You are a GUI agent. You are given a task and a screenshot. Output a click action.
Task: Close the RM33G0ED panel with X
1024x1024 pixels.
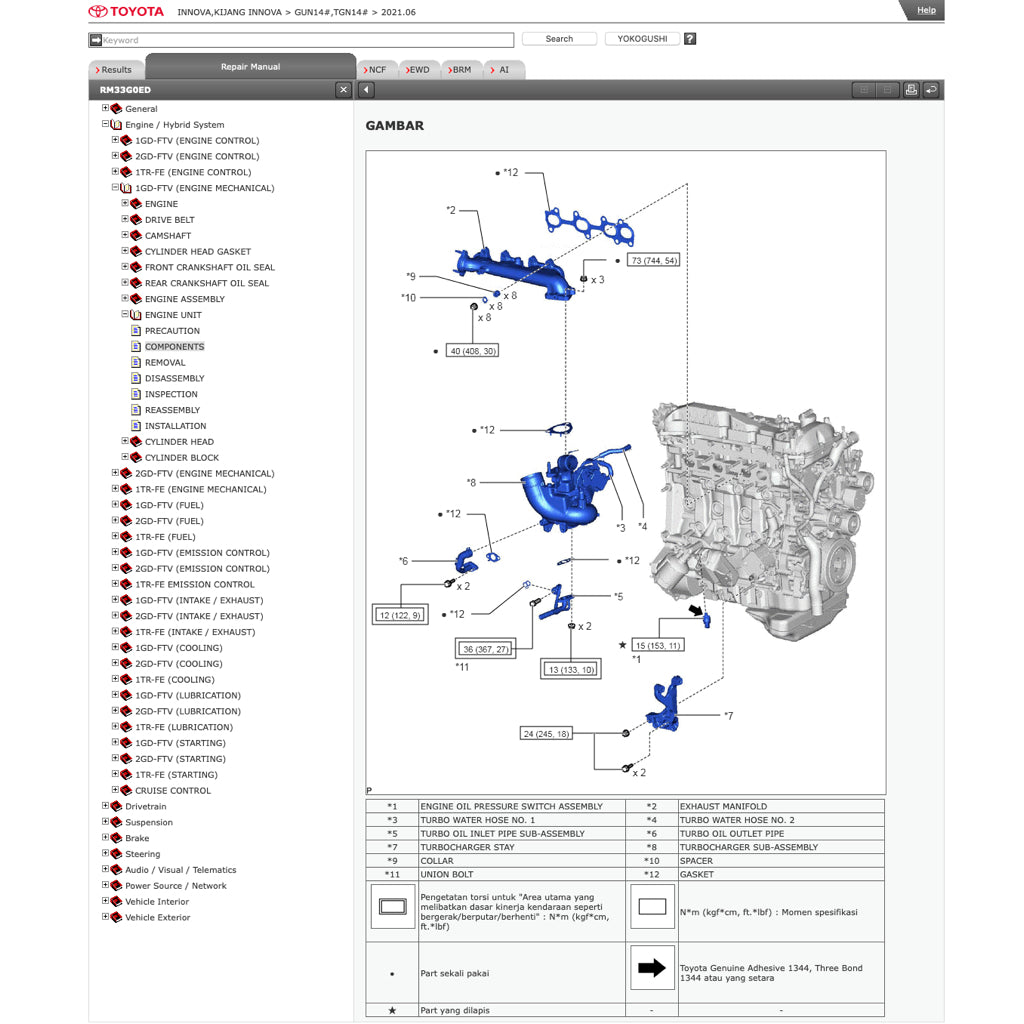(x=344, y=90)
